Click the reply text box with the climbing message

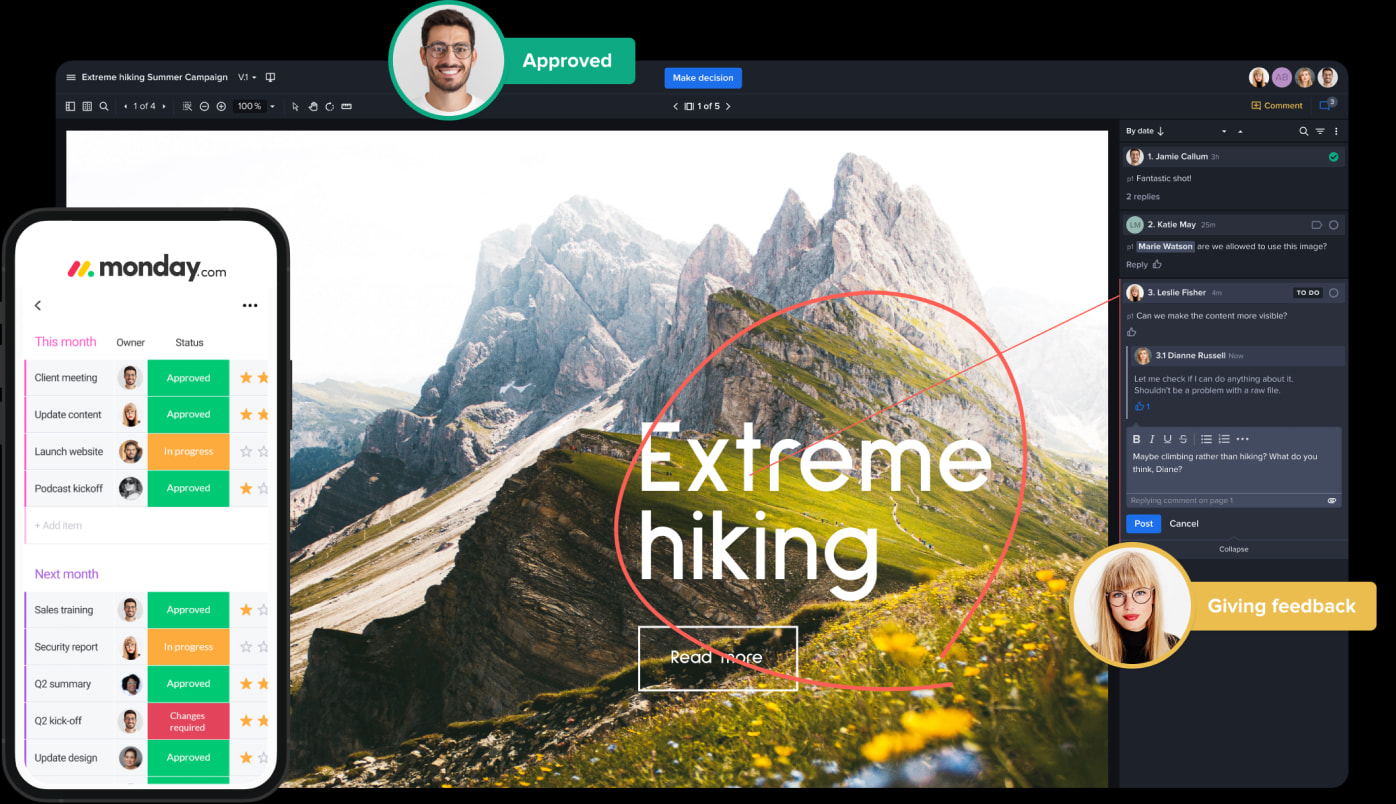pos(1233,463)
